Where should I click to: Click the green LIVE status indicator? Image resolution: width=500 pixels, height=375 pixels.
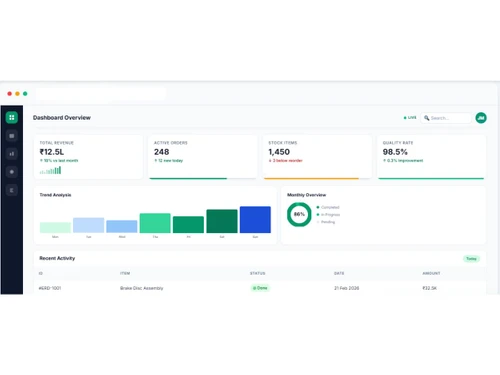(410, 118)
